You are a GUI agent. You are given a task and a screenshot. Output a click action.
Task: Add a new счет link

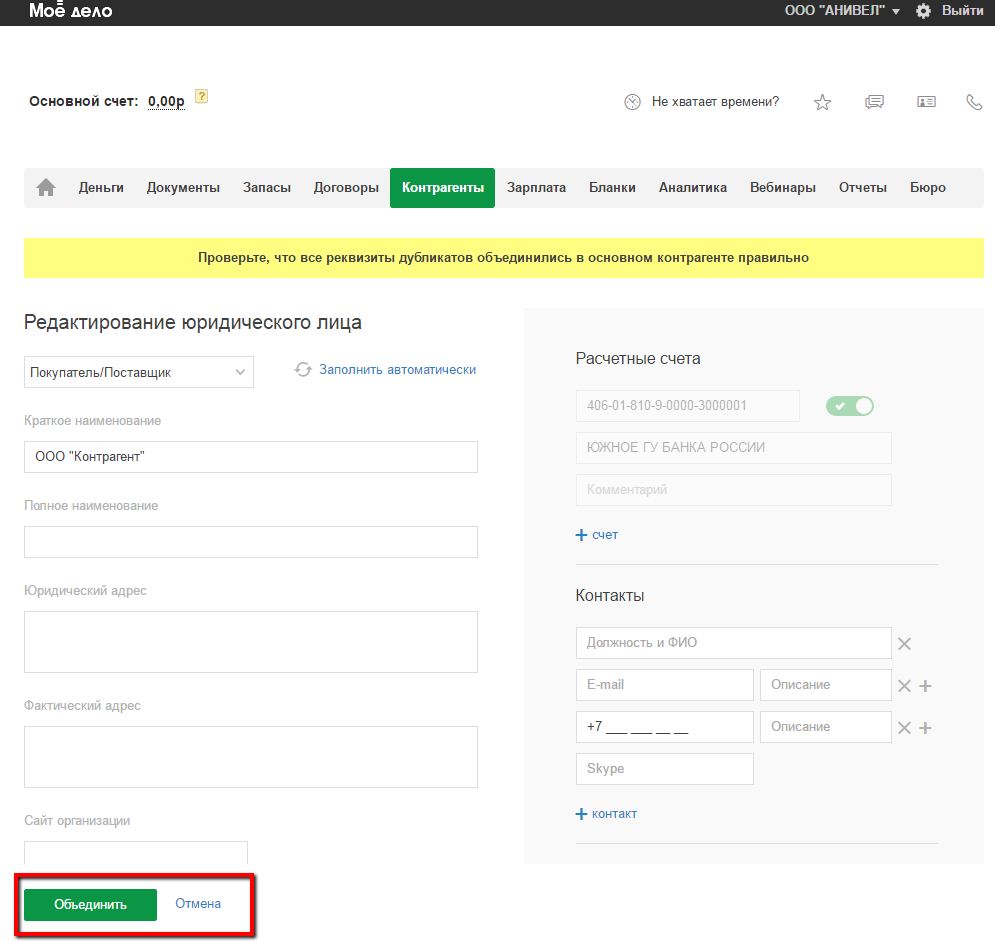(x=597, y=535)
